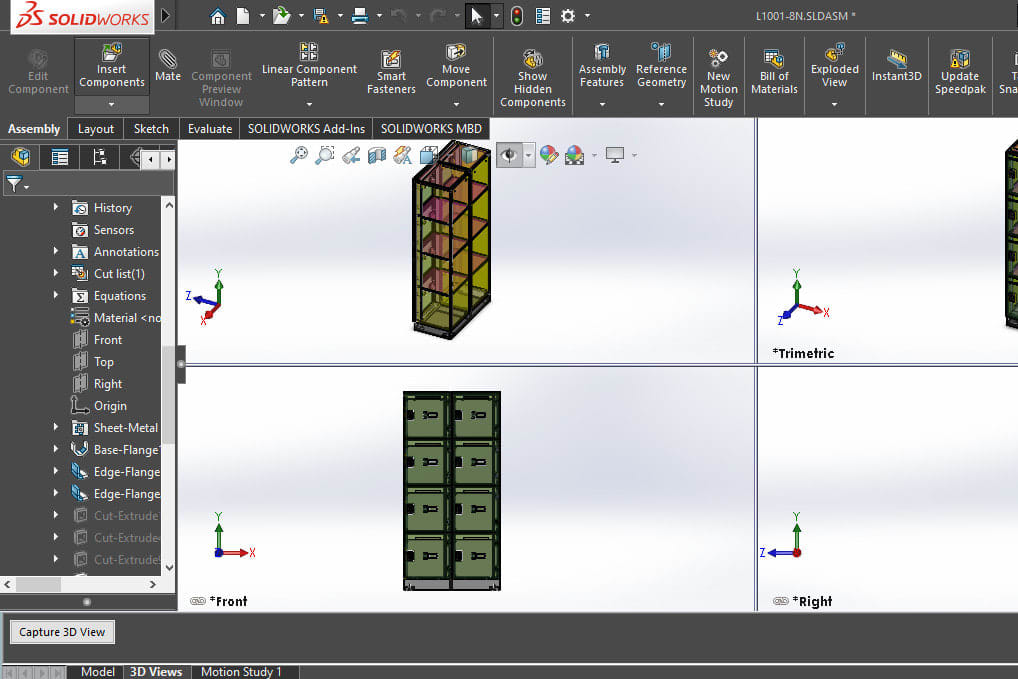Expand the History tree node
Screen dimensions: 1018x679
point(56,207)
